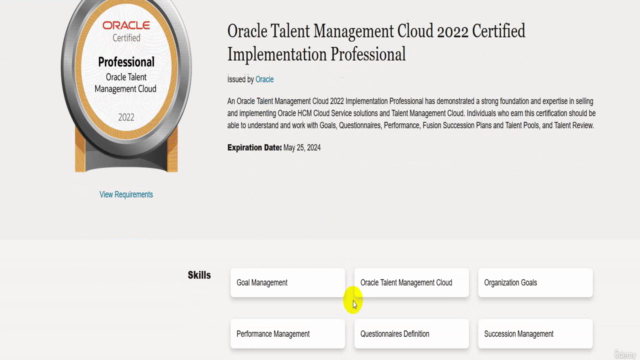Click the certification title heading
Image resolution: width=640 pixels, height=360 pixels.
376,43
